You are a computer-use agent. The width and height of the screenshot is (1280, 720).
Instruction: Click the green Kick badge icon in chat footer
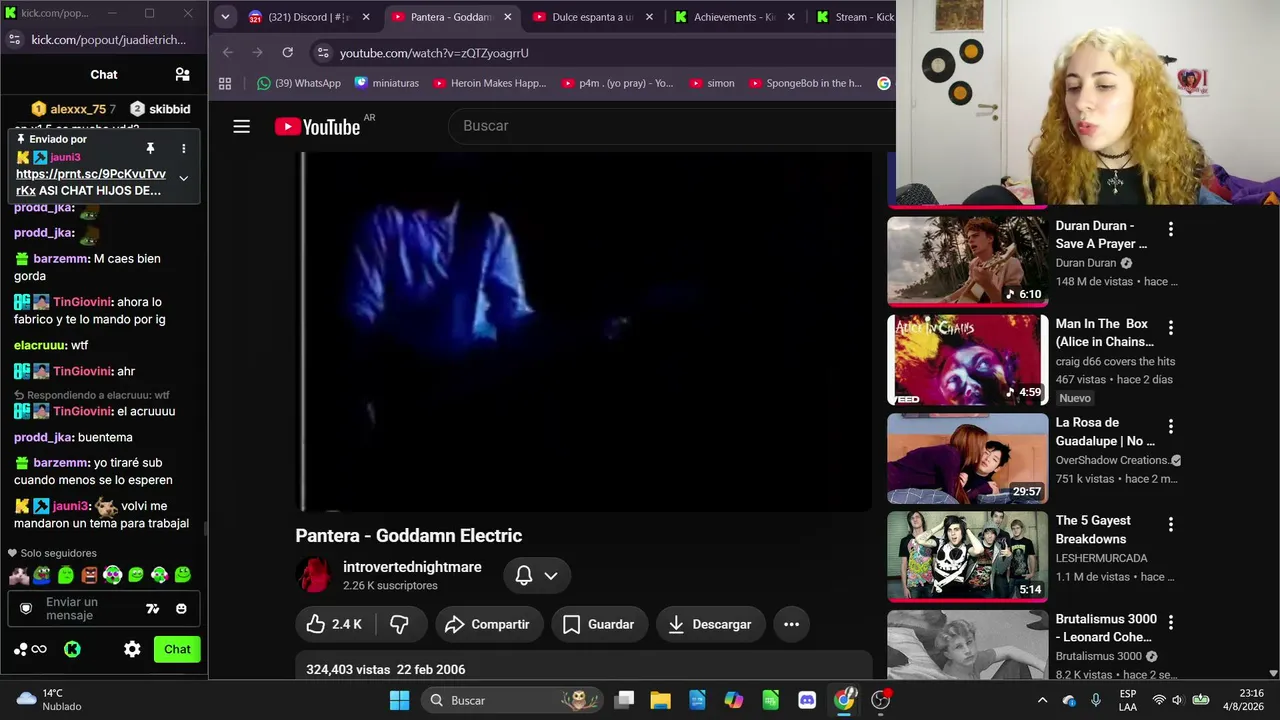(72, 649)
